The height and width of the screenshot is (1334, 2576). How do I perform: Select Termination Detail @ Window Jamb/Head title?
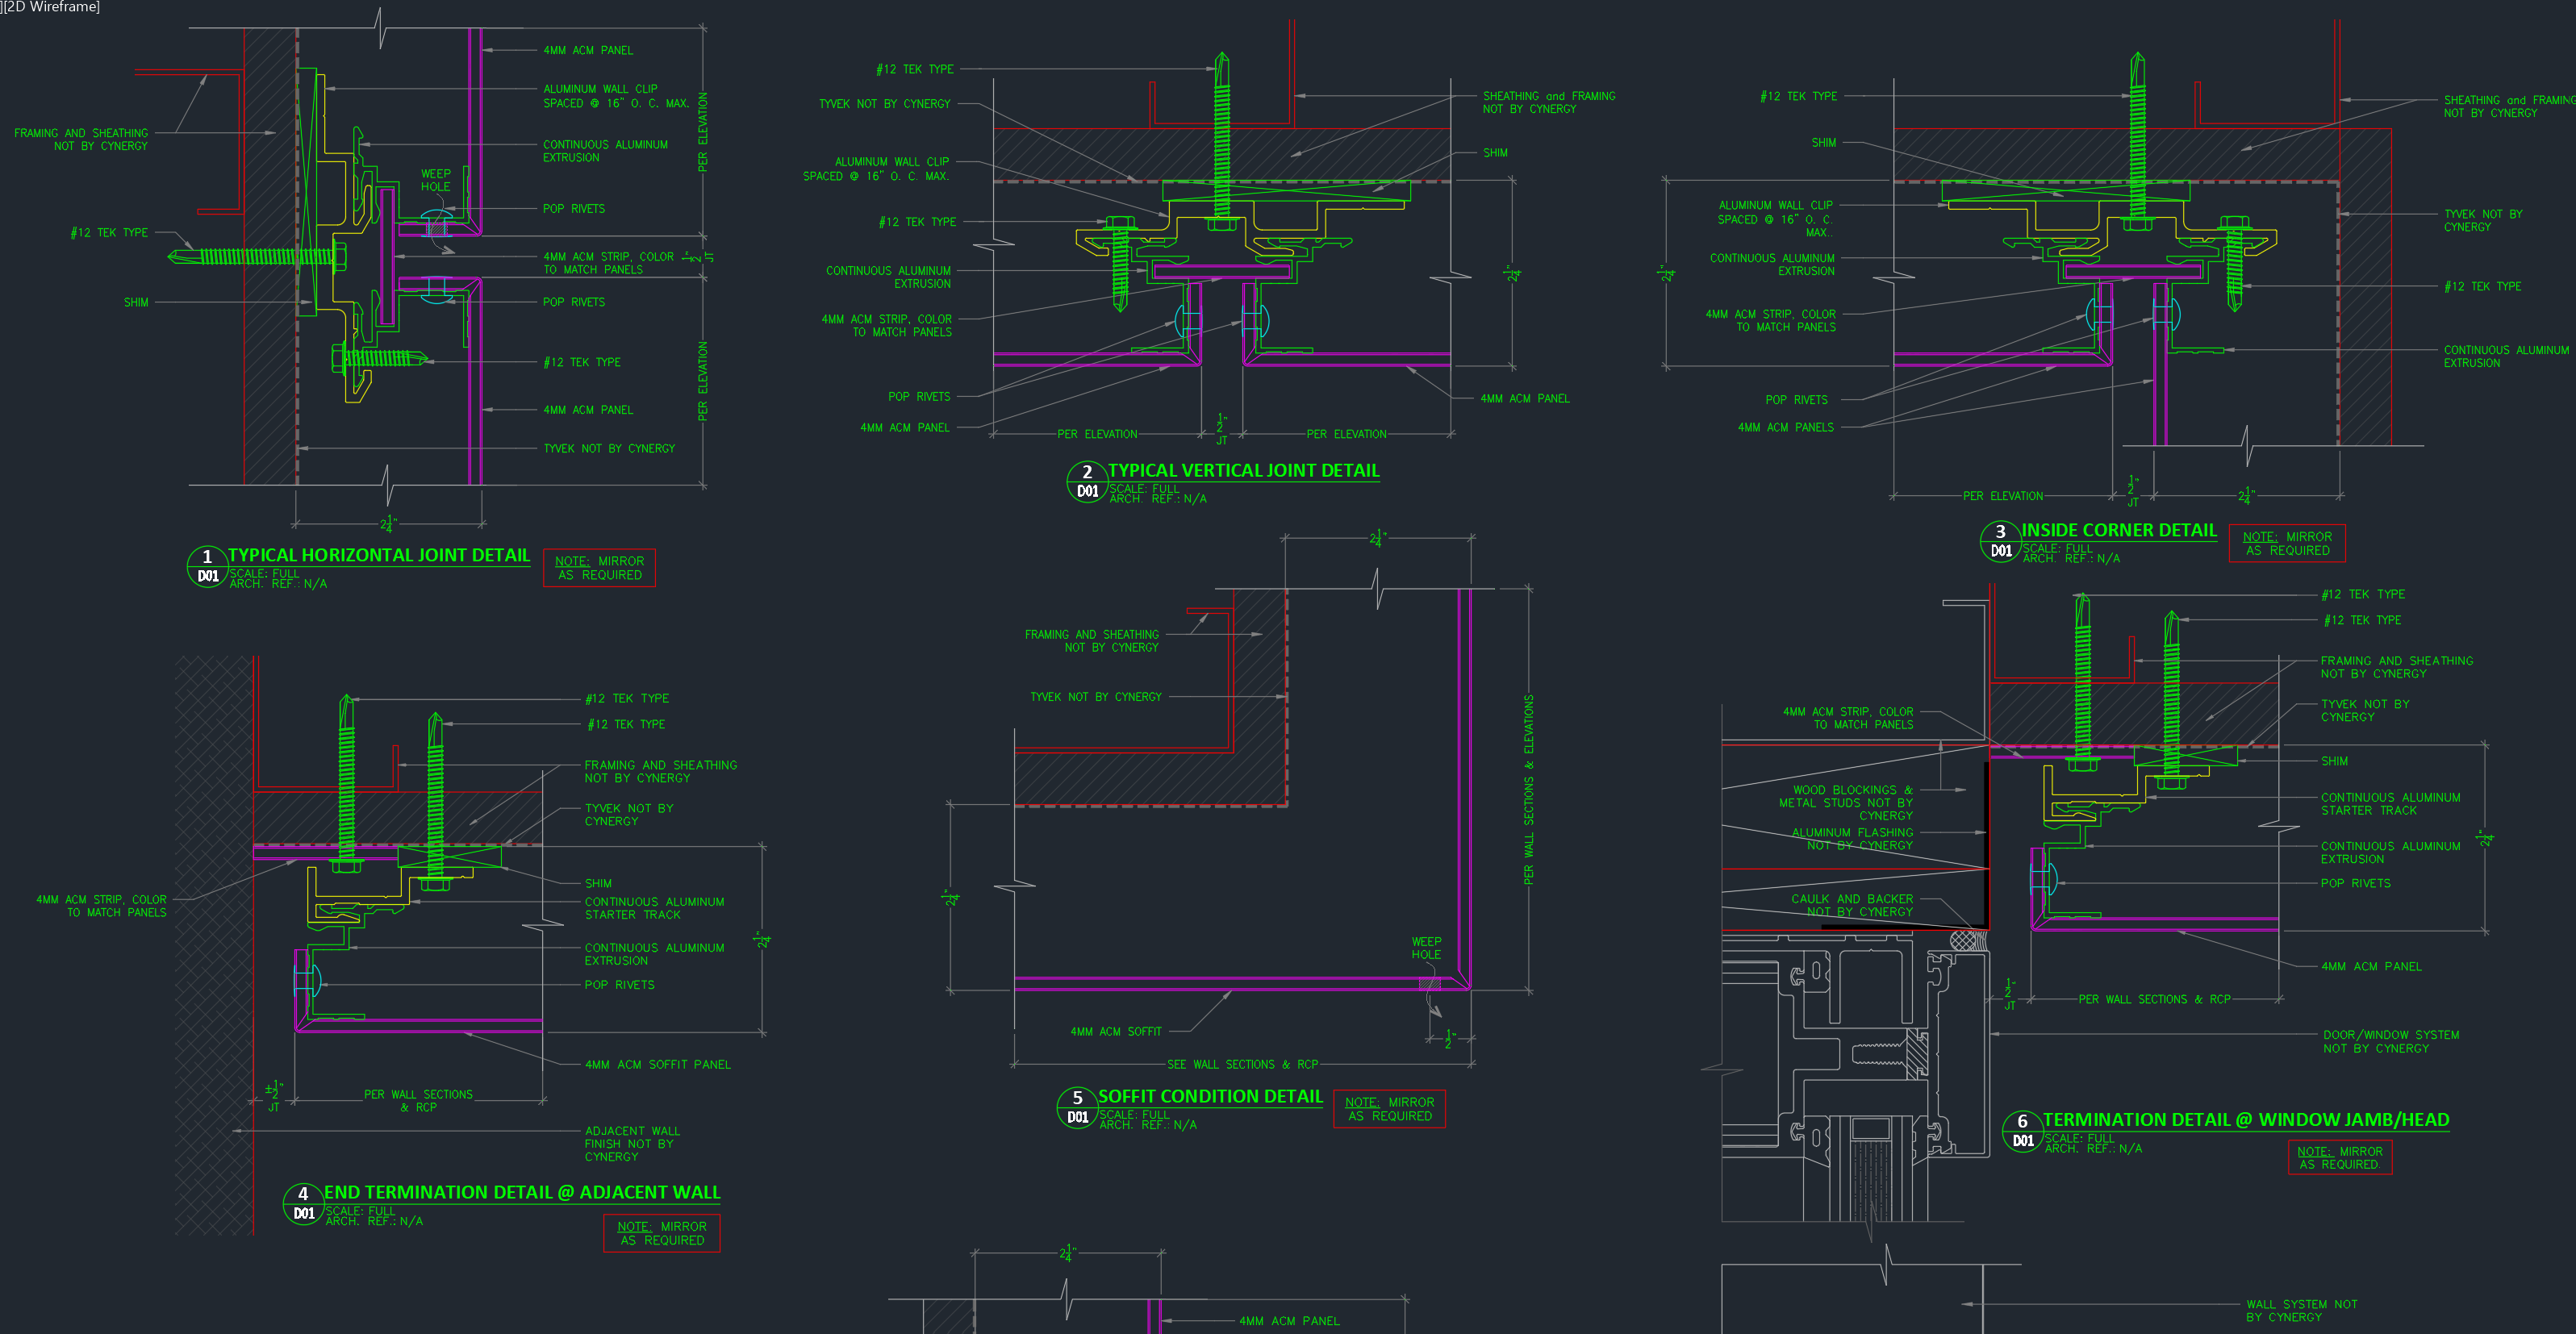[2245, 1120]
